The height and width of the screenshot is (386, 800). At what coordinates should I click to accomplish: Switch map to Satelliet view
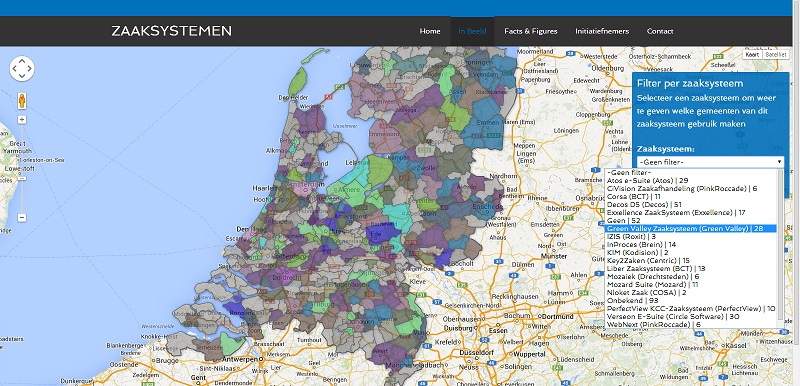click(x=776, y=55)
